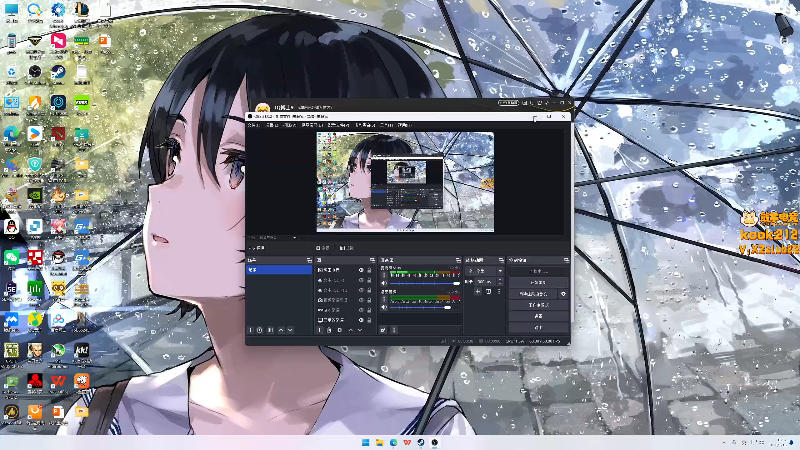Image resolution: width=800 pixels, height=450 pixels.
Task: Pop out the Audio Mixer dock
Action: point(458,260)
